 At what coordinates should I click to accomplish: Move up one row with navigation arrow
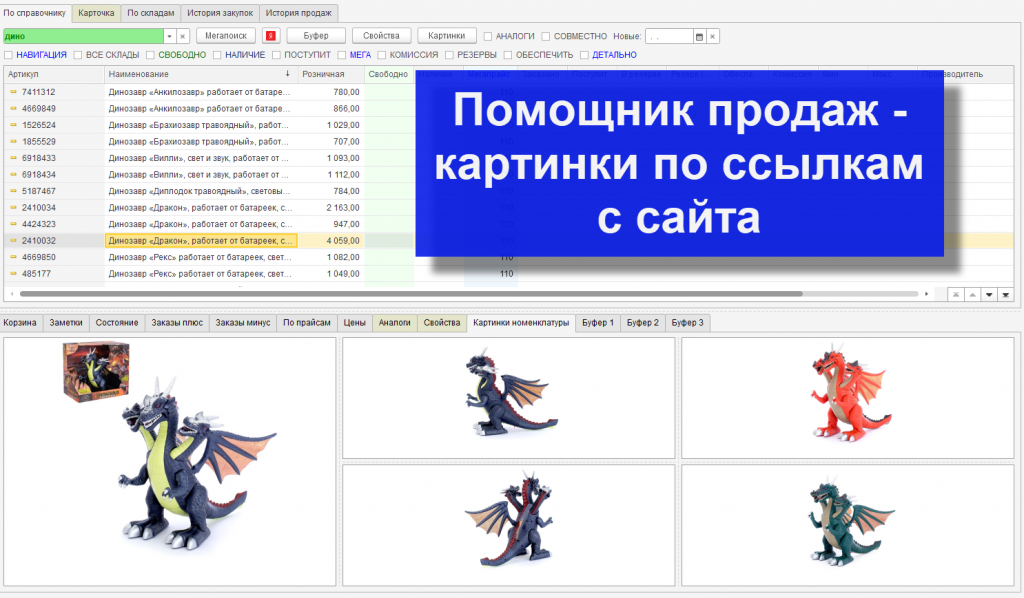[972, 294]
